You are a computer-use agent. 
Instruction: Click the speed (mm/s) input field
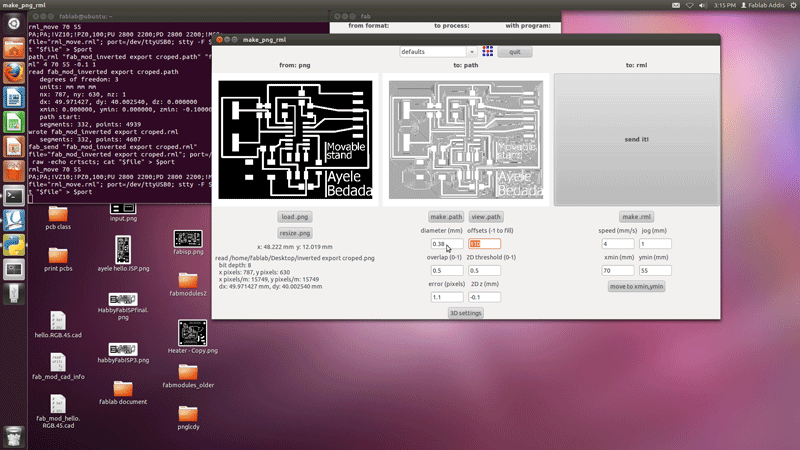[618, 244]
